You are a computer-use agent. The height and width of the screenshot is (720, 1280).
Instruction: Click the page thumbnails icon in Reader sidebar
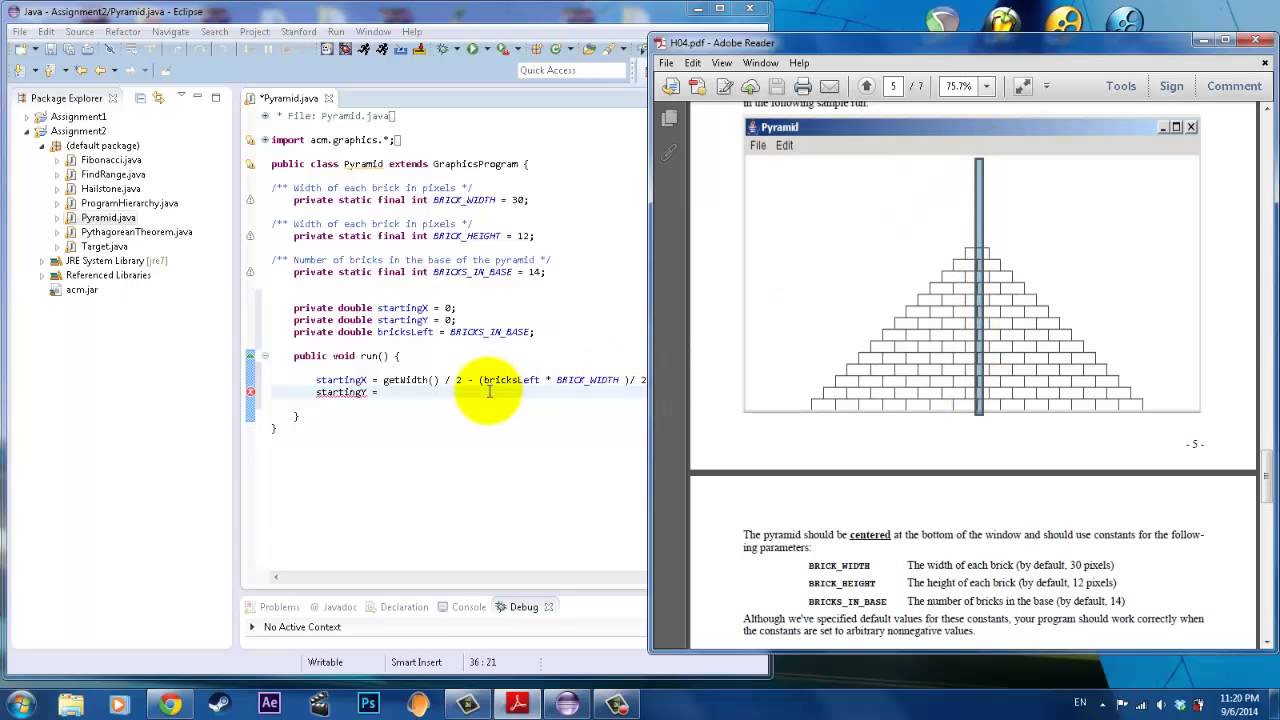coord(669,118)
